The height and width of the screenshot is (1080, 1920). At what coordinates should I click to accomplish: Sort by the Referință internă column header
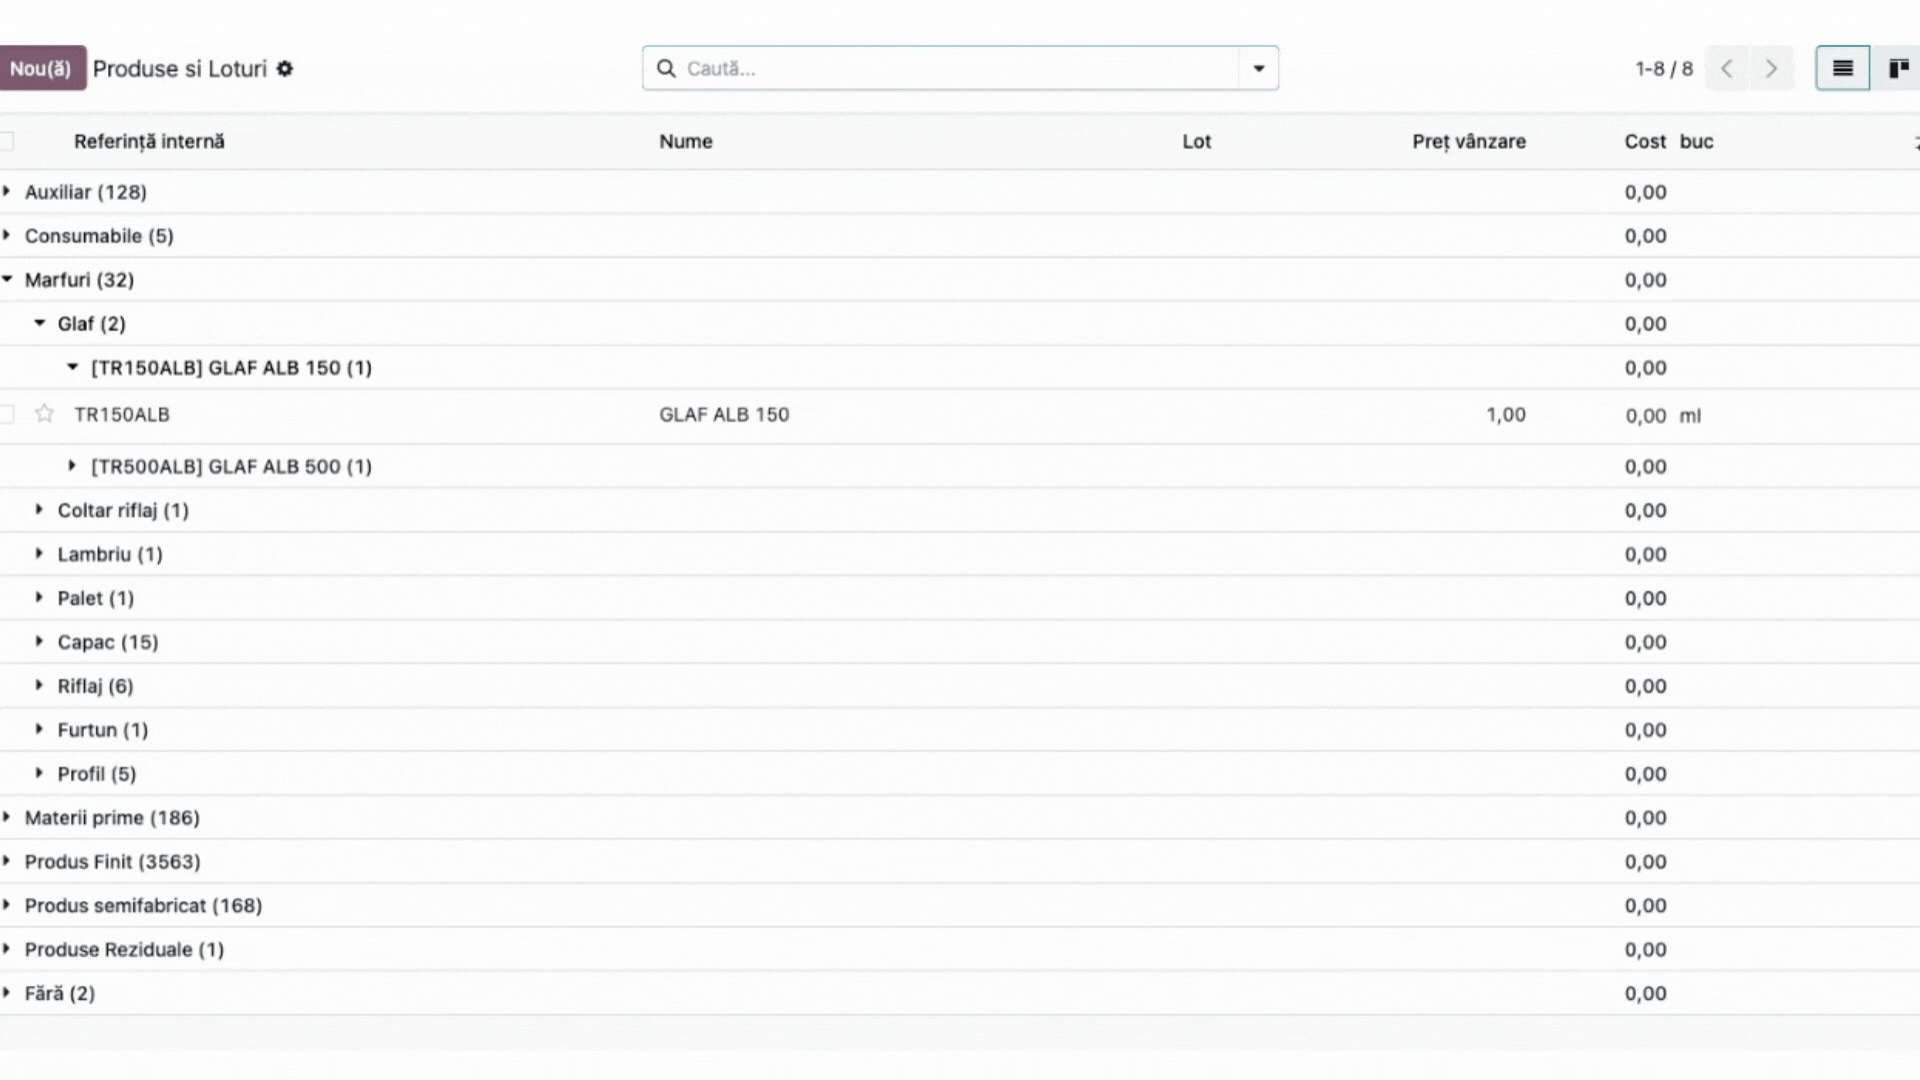149,141
